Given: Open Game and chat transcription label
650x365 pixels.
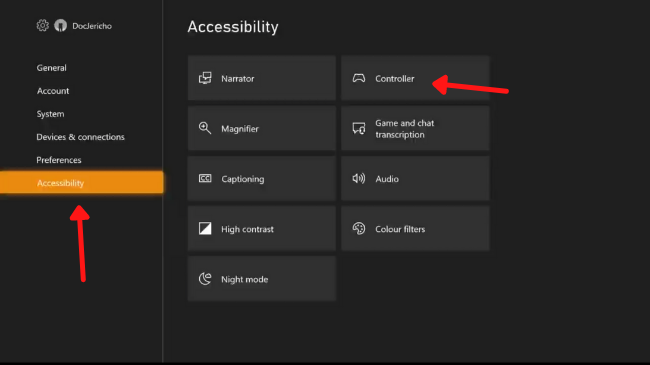Looking at the screenshot, I should point(405,129).
